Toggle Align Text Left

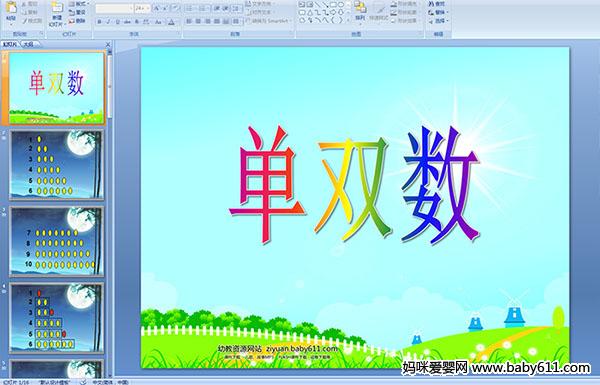point(189,21)
